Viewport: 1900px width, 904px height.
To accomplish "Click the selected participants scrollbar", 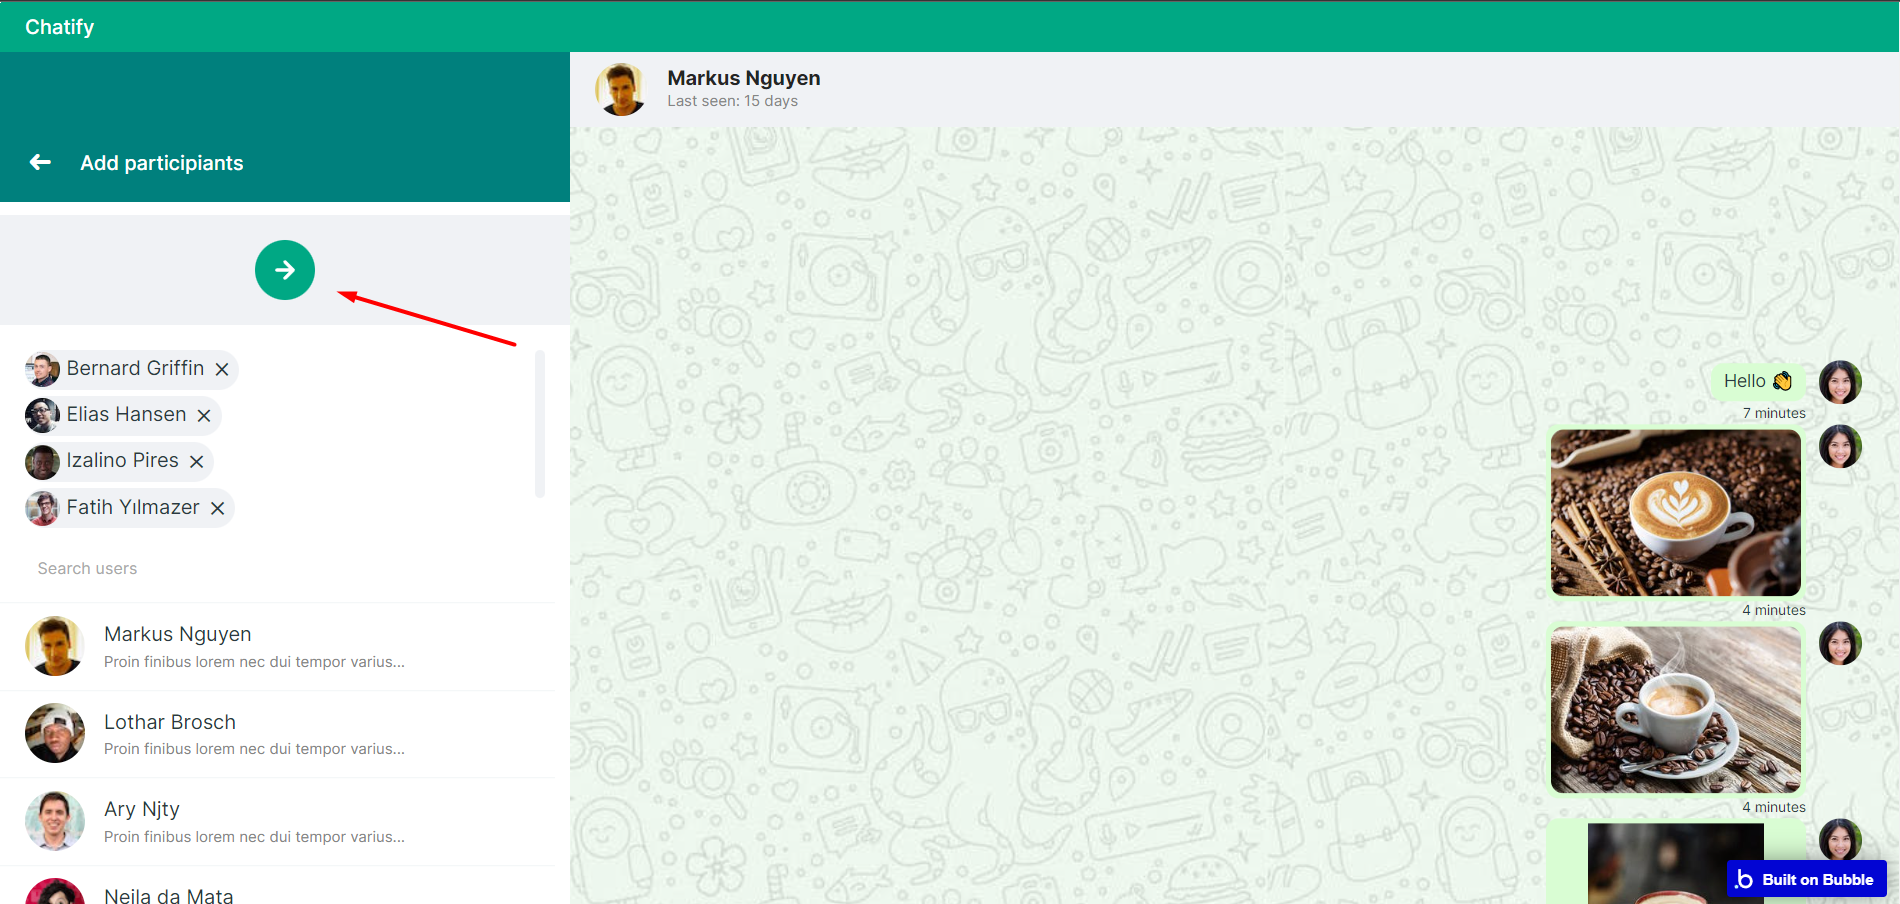I will (540, 424).
